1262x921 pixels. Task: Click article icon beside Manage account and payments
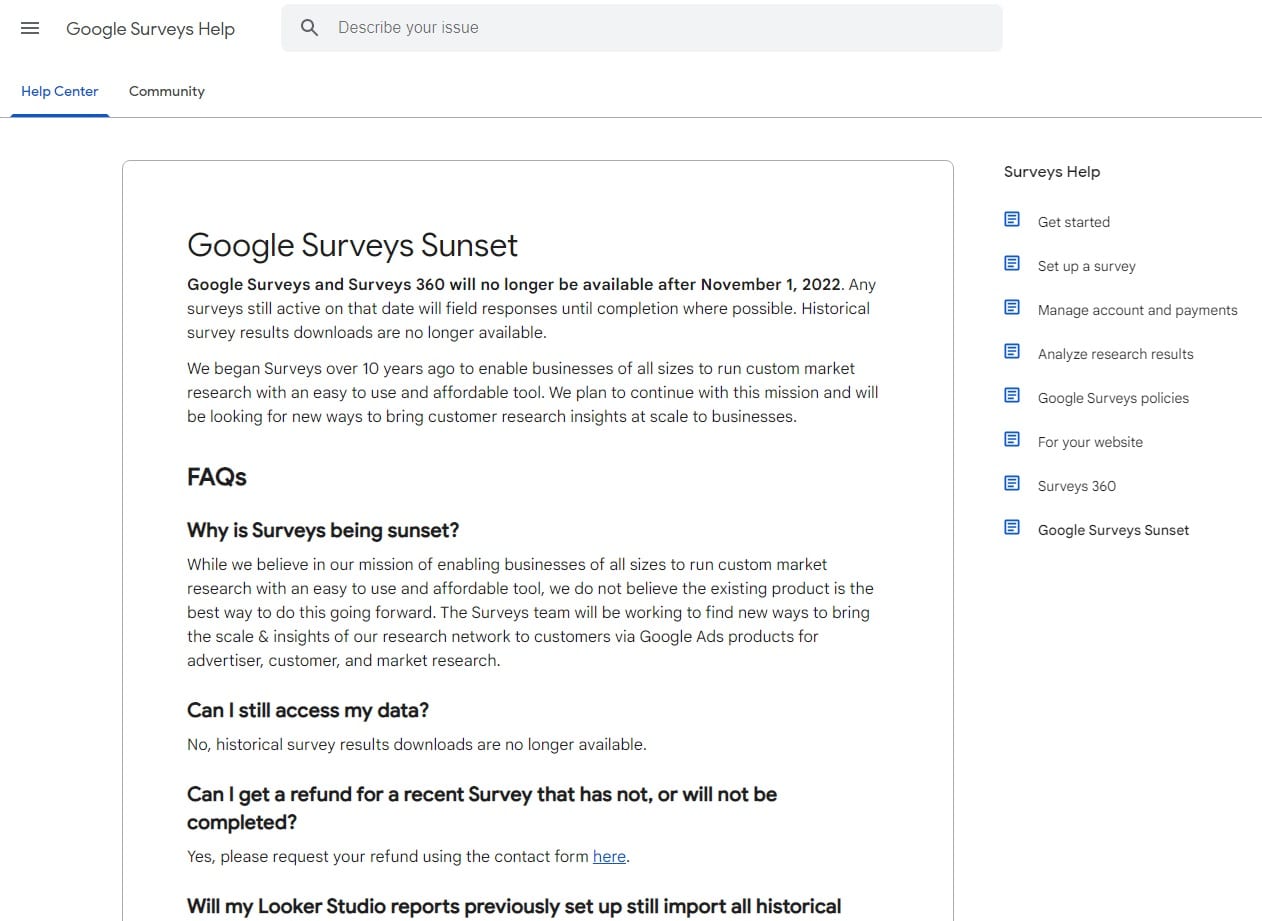click(1012, 308)
